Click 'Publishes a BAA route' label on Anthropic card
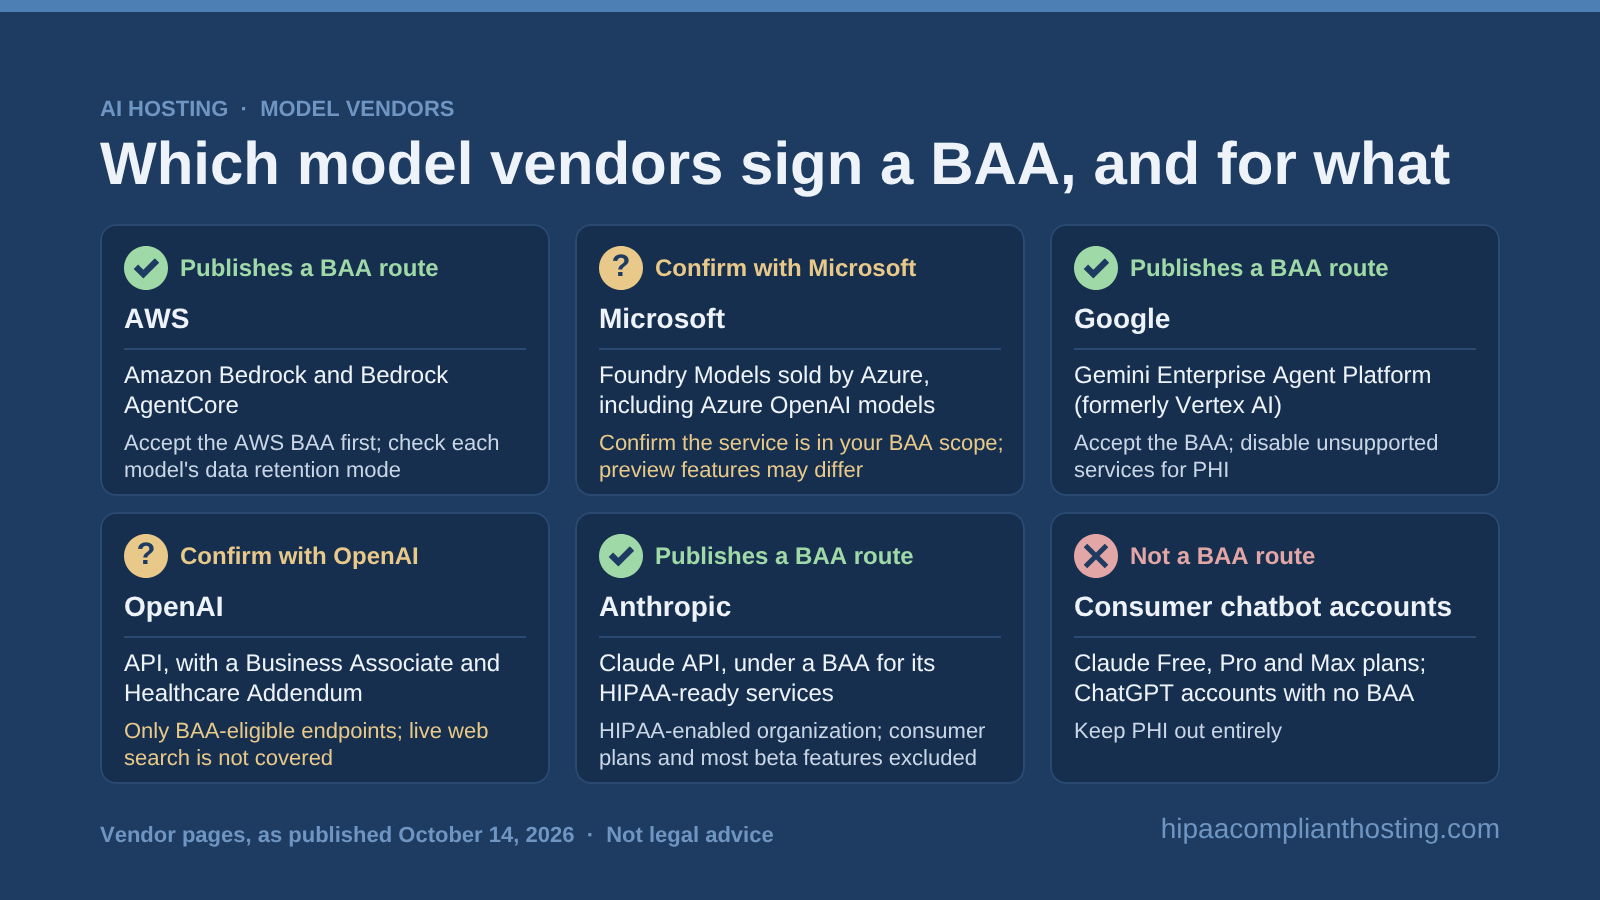The image size is (1600, 900). (784, 556)
